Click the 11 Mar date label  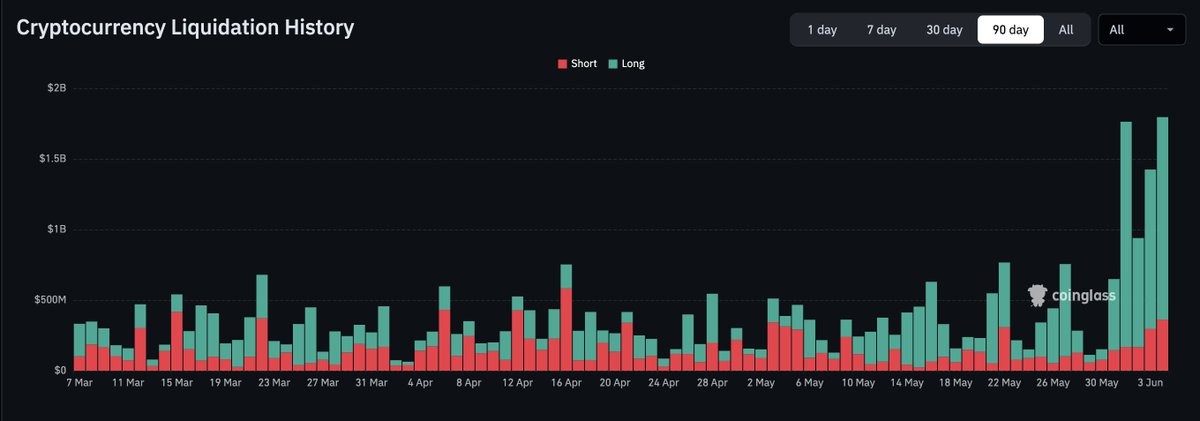(129, 383)
